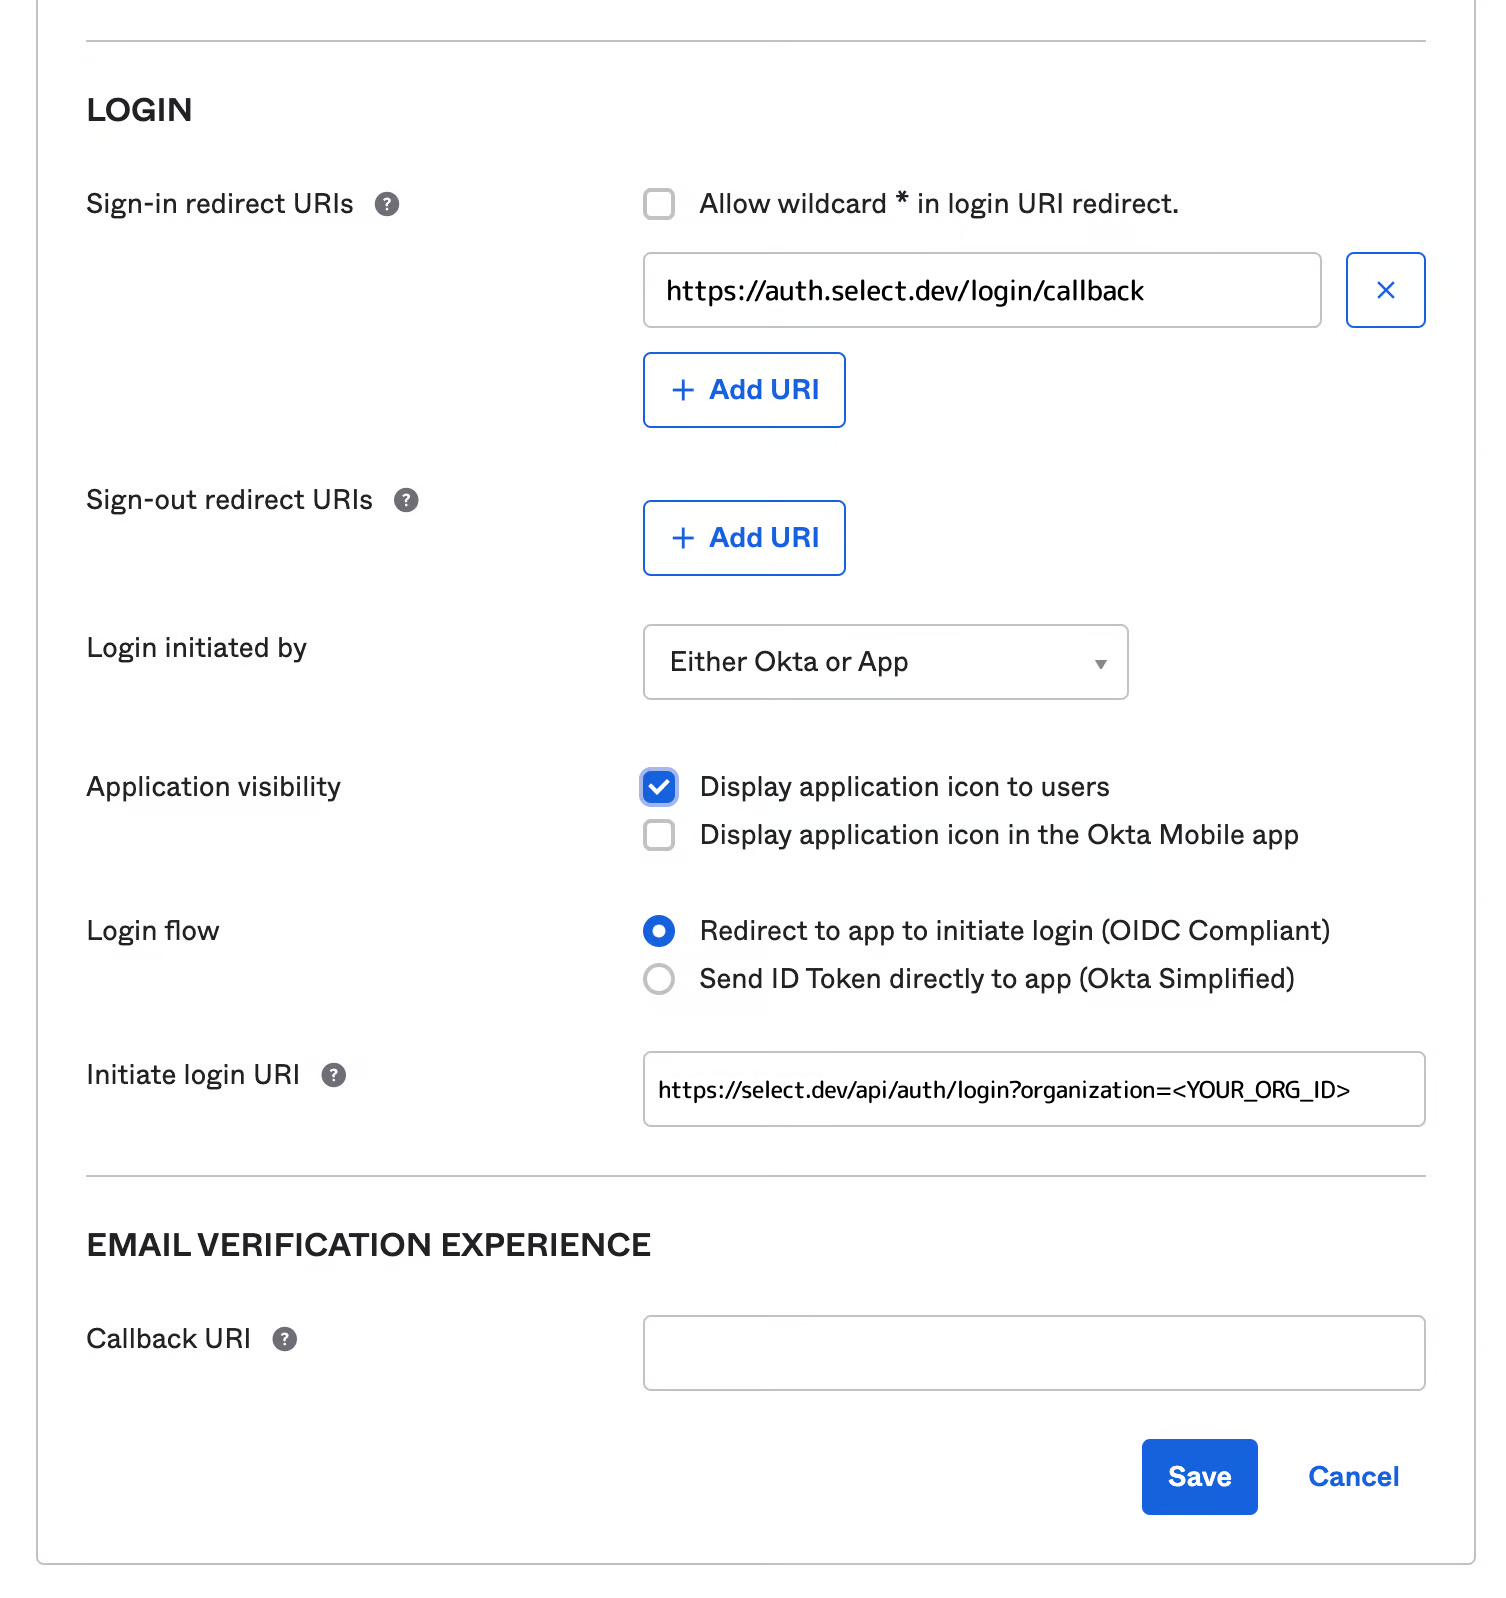Click the Initiate login URI label
This screenshot has width=1506, height=1598.
193,1075
